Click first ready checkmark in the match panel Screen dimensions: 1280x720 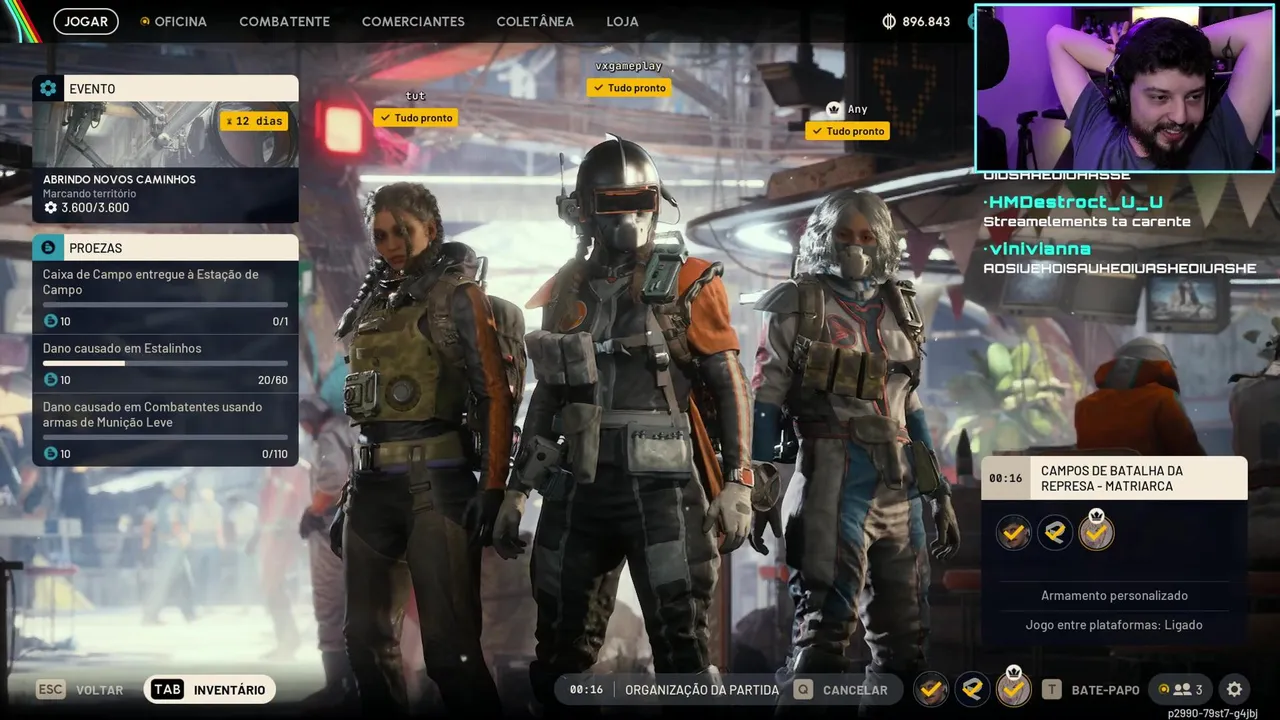(1014, 532)
